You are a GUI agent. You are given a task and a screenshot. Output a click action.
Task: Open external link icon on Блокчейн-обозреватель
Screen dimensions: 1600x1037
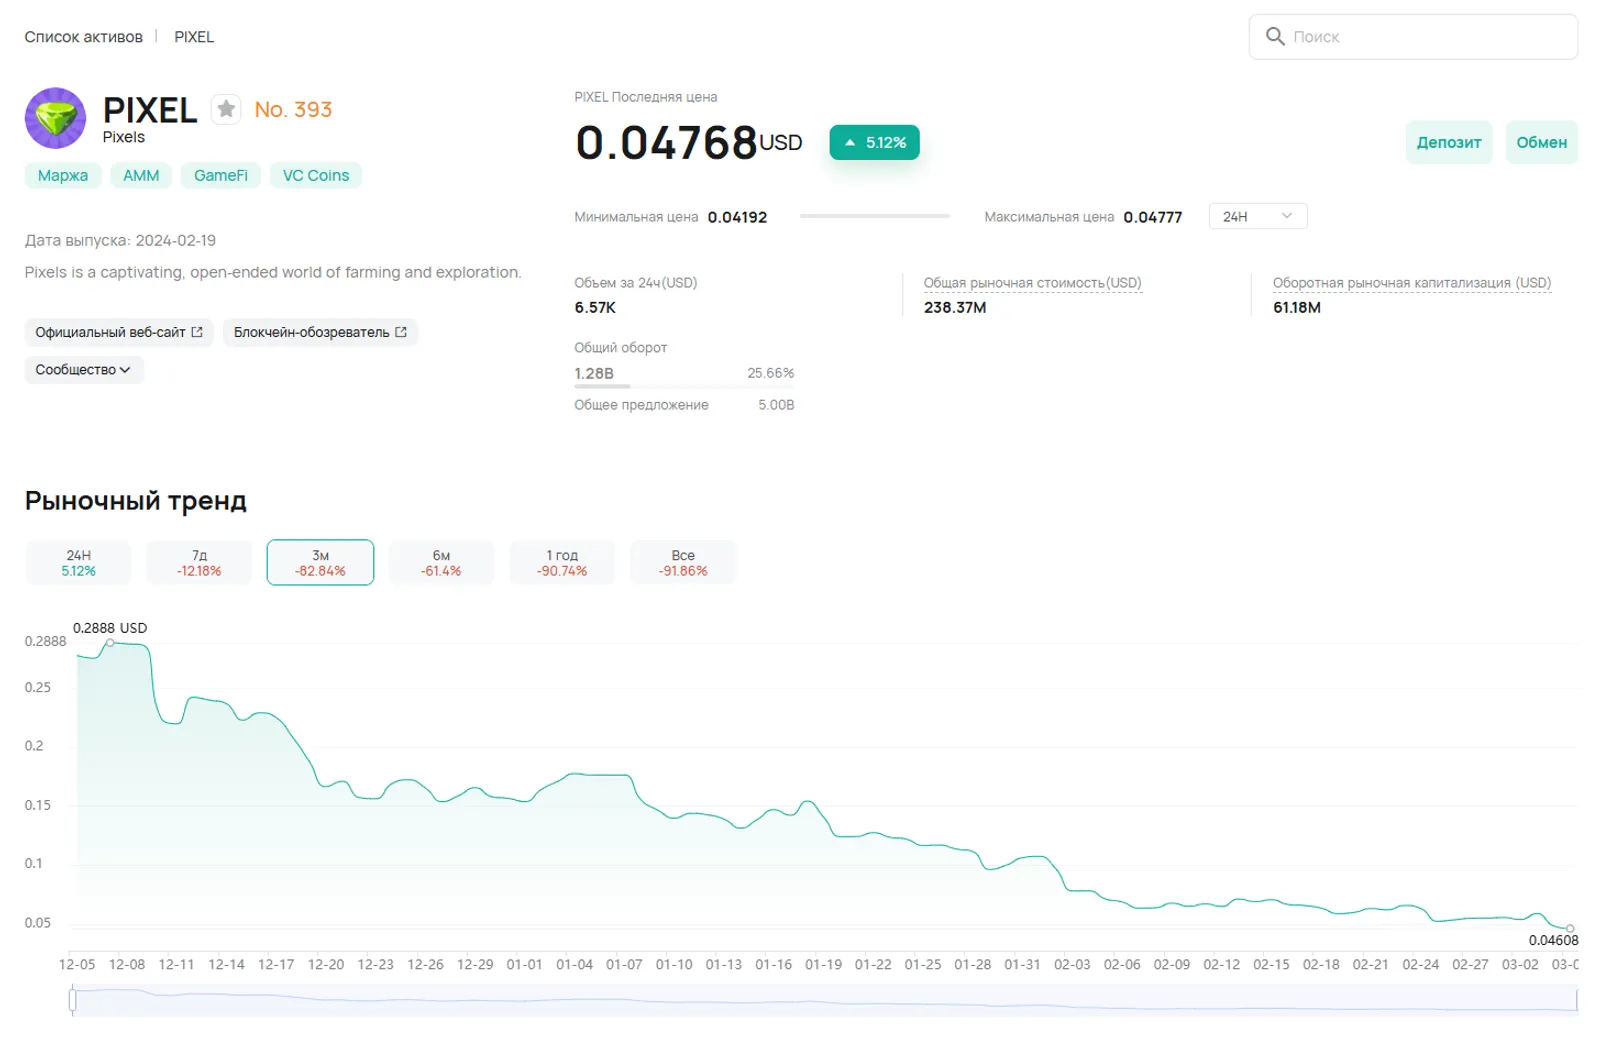point(401,332)
